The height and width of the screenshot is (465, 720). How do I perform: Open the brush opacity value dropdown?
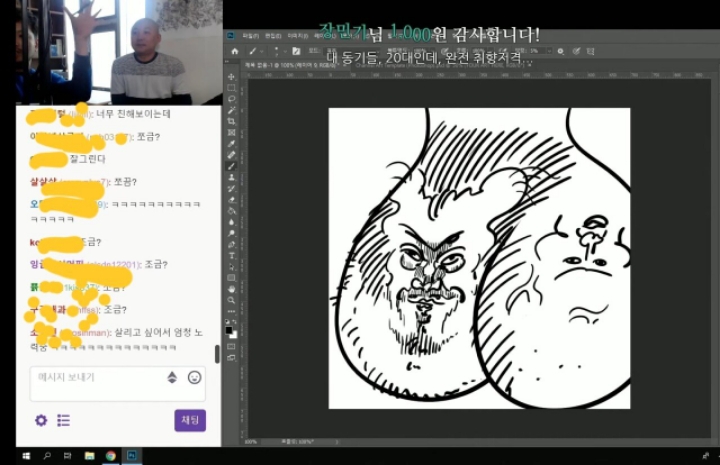click(x=433, y=51)
